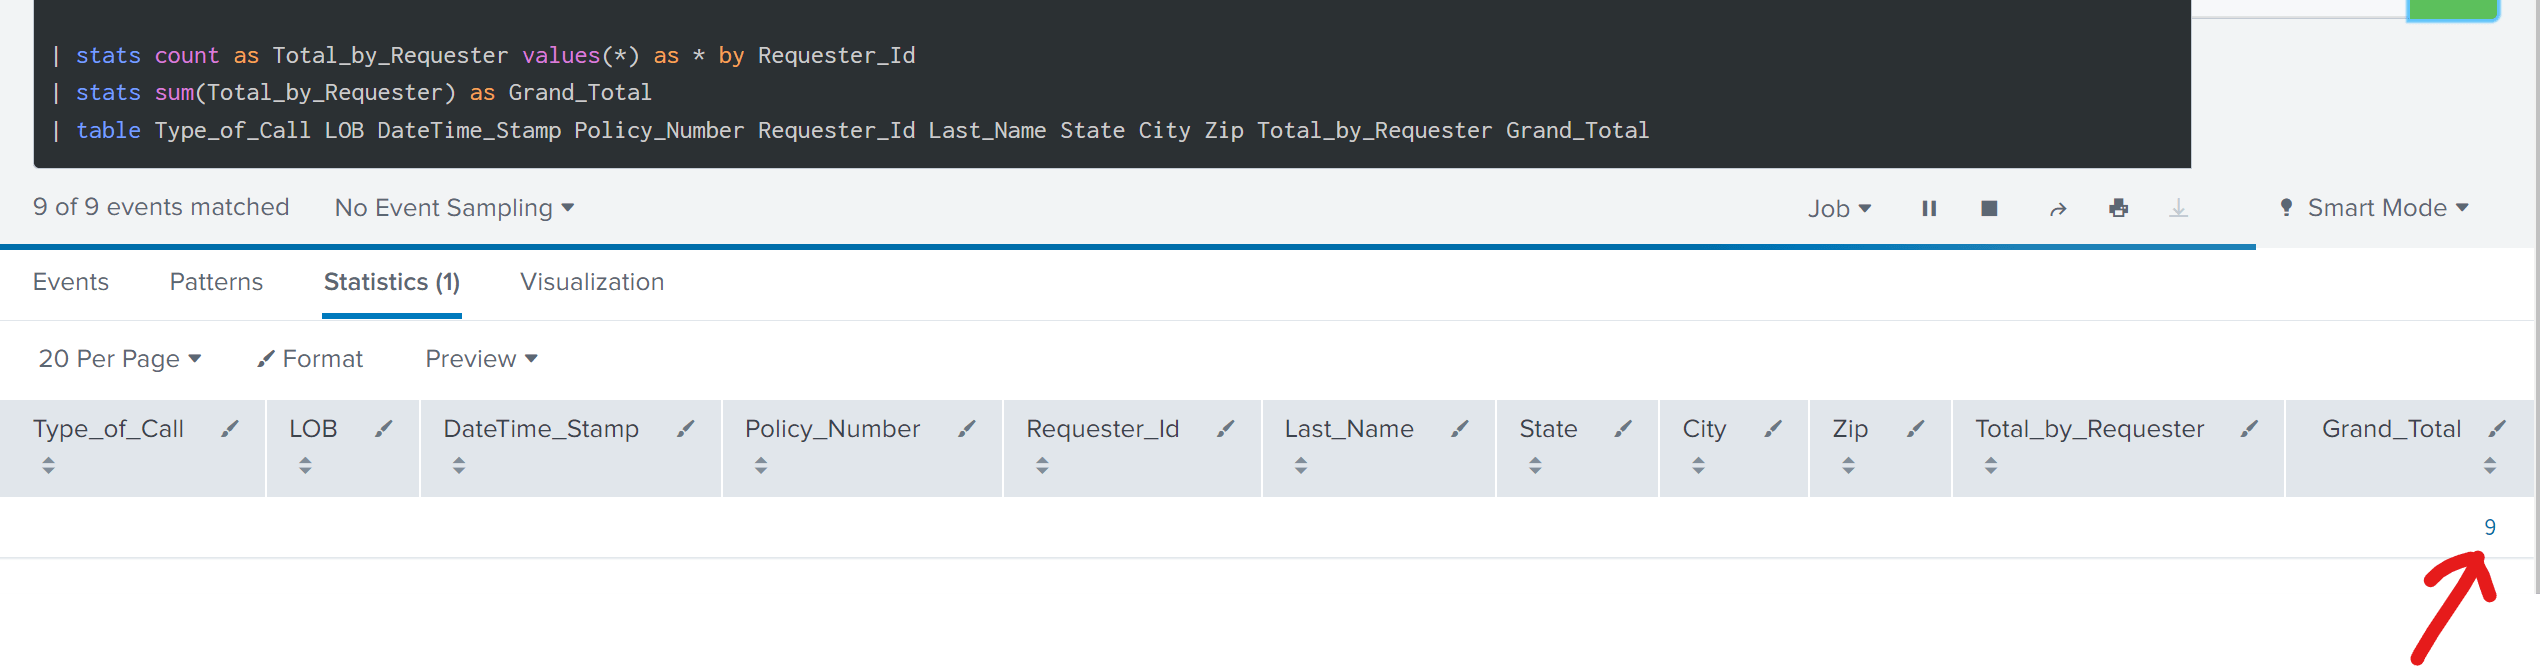This screenshot has height=667, width=2540.
Task: Click the Total_by_Requester column header text
Action: pos(2089,429)
